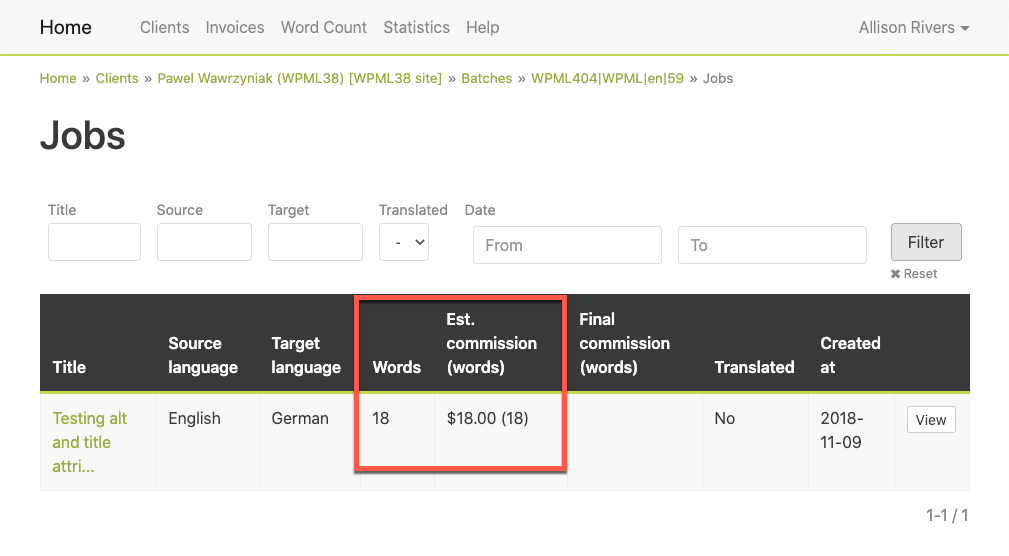Open the Allison Rivers user dropdown
This screenshot has height=556, width=1009.
[914, 28]
